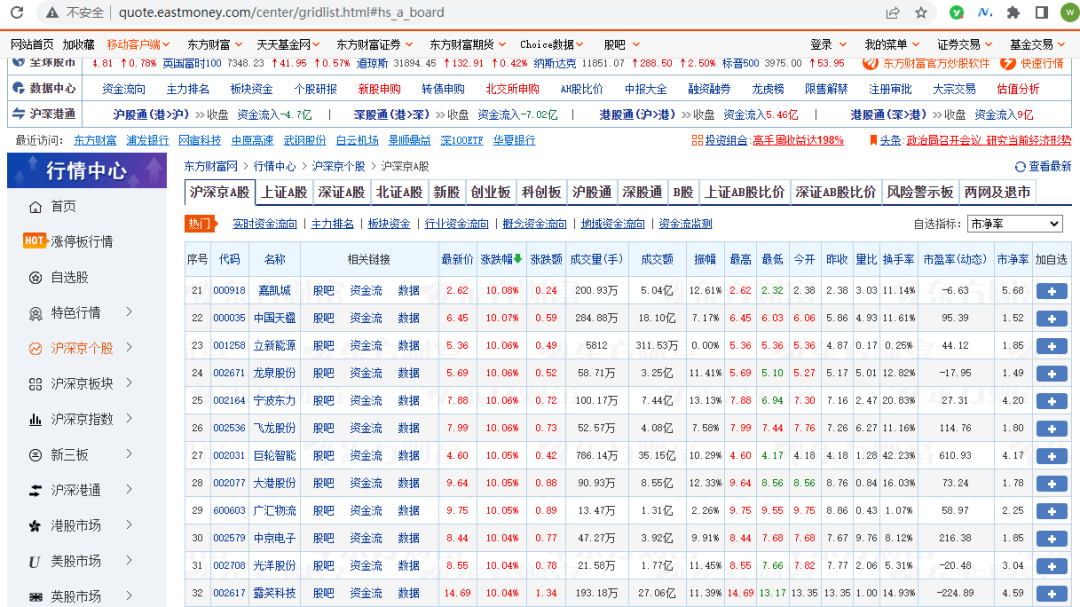This screenshot has height=607, width=1080.
Task: Add 龙泉股份 to watchlist with plus button
Action: click(x=1052, y=374)
